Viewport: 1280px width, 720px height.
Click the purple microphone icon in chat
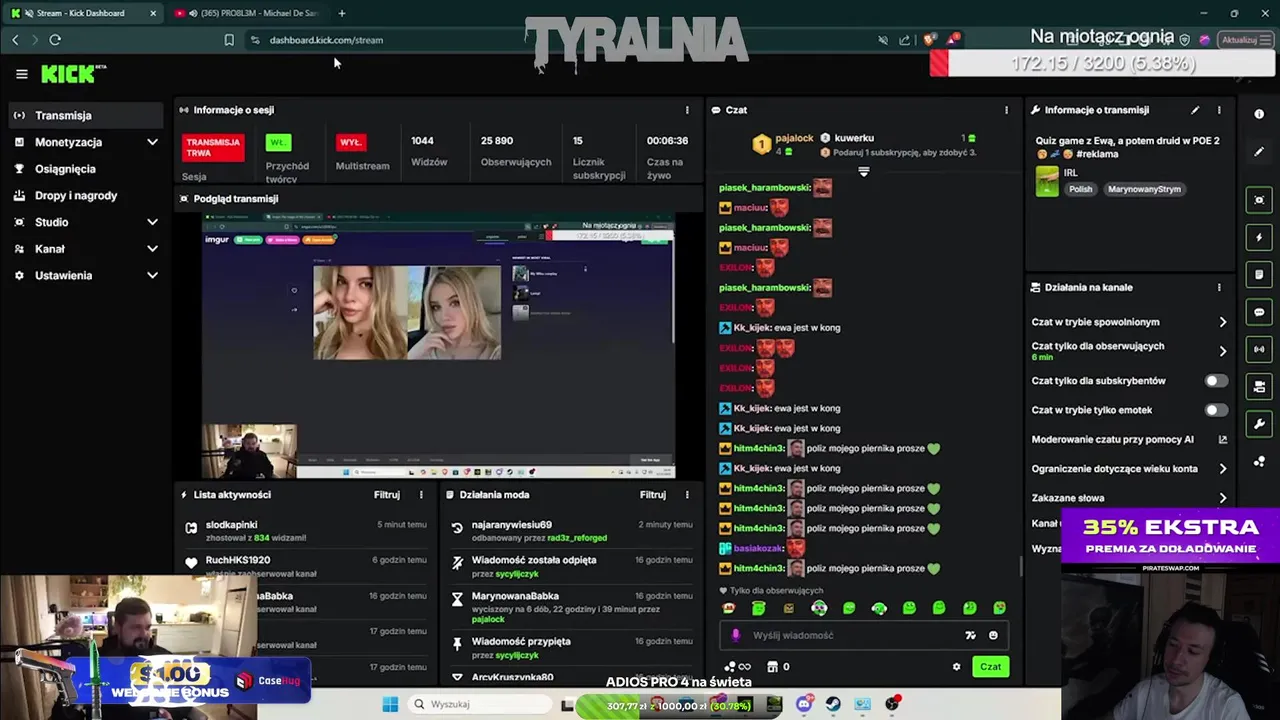pyautogui.click(x=736, y=635)
